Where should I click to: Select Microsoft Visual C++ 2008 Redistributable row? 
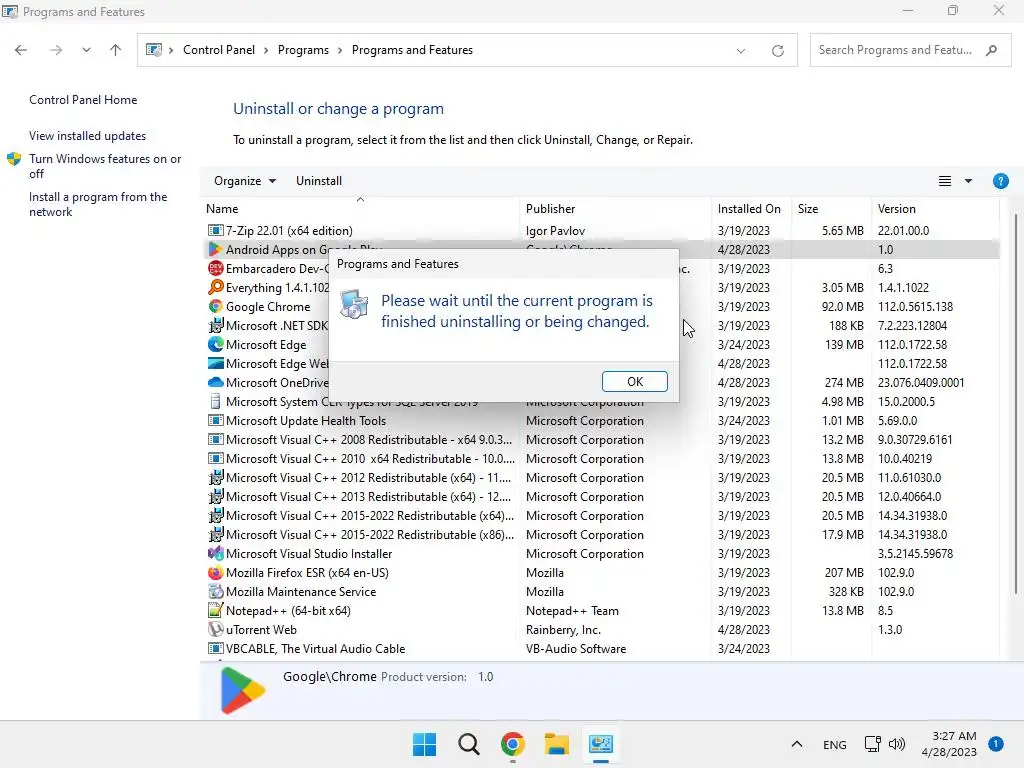pos(601,440)
